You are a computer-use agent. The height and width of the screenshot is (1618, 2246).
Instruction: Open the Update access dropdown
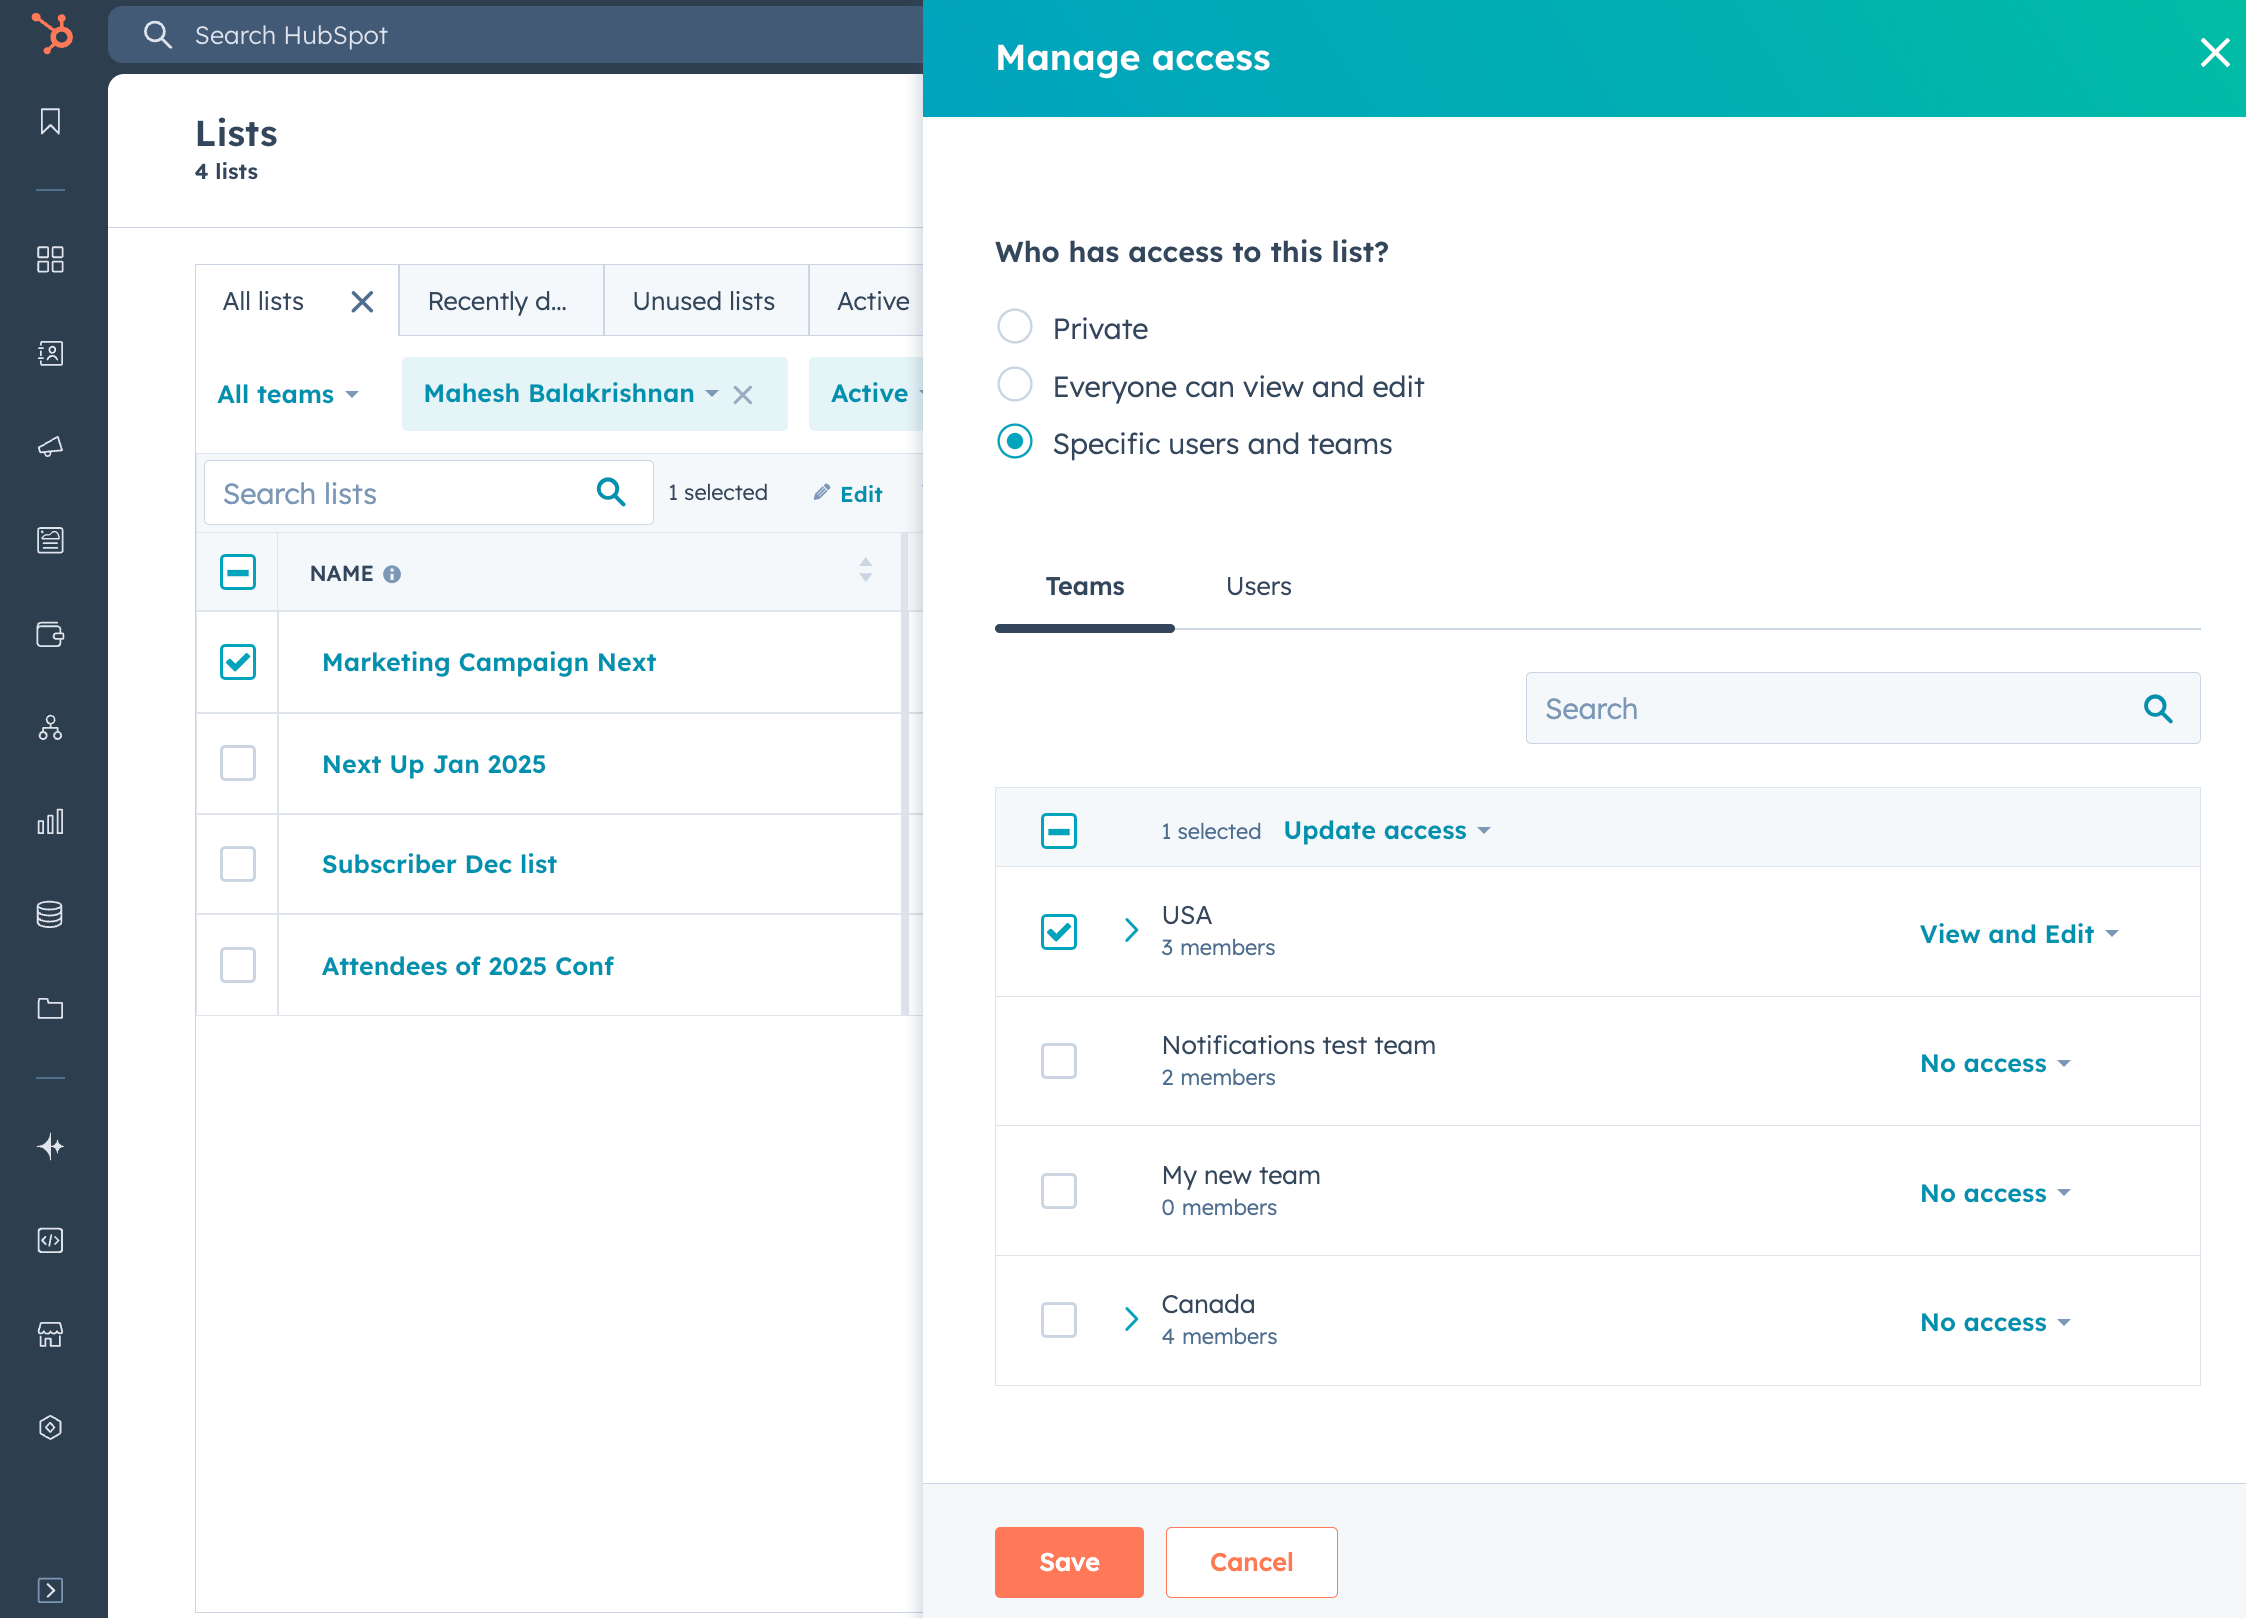[x=1386, y=830]
